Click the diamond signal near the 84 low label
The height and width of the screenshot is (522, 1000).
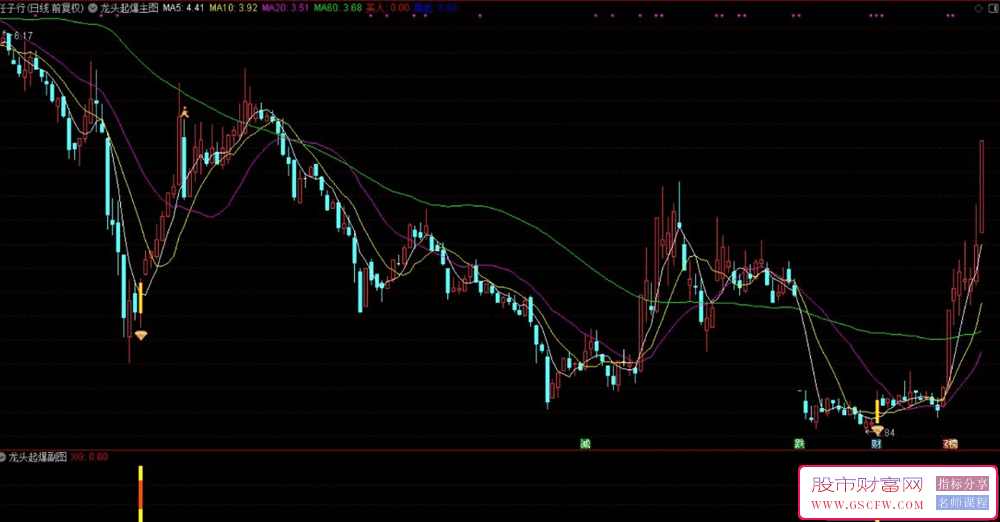tap(877, 431)
